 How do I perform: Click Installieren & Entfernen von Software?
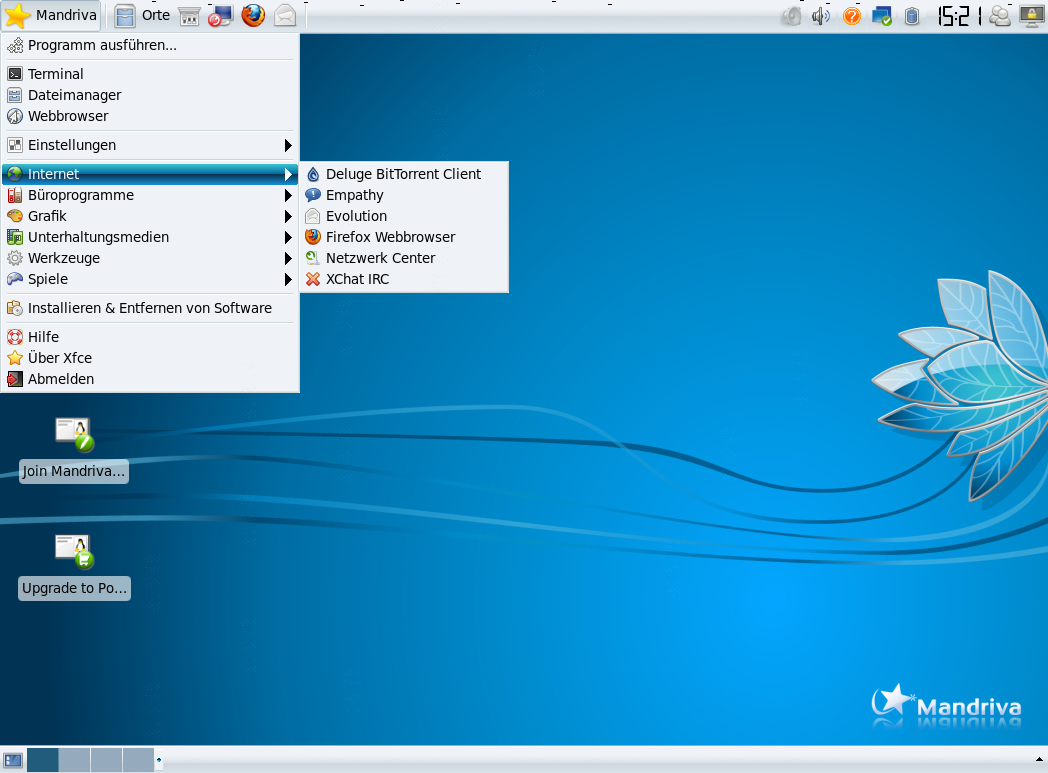(x=149, y=308)
